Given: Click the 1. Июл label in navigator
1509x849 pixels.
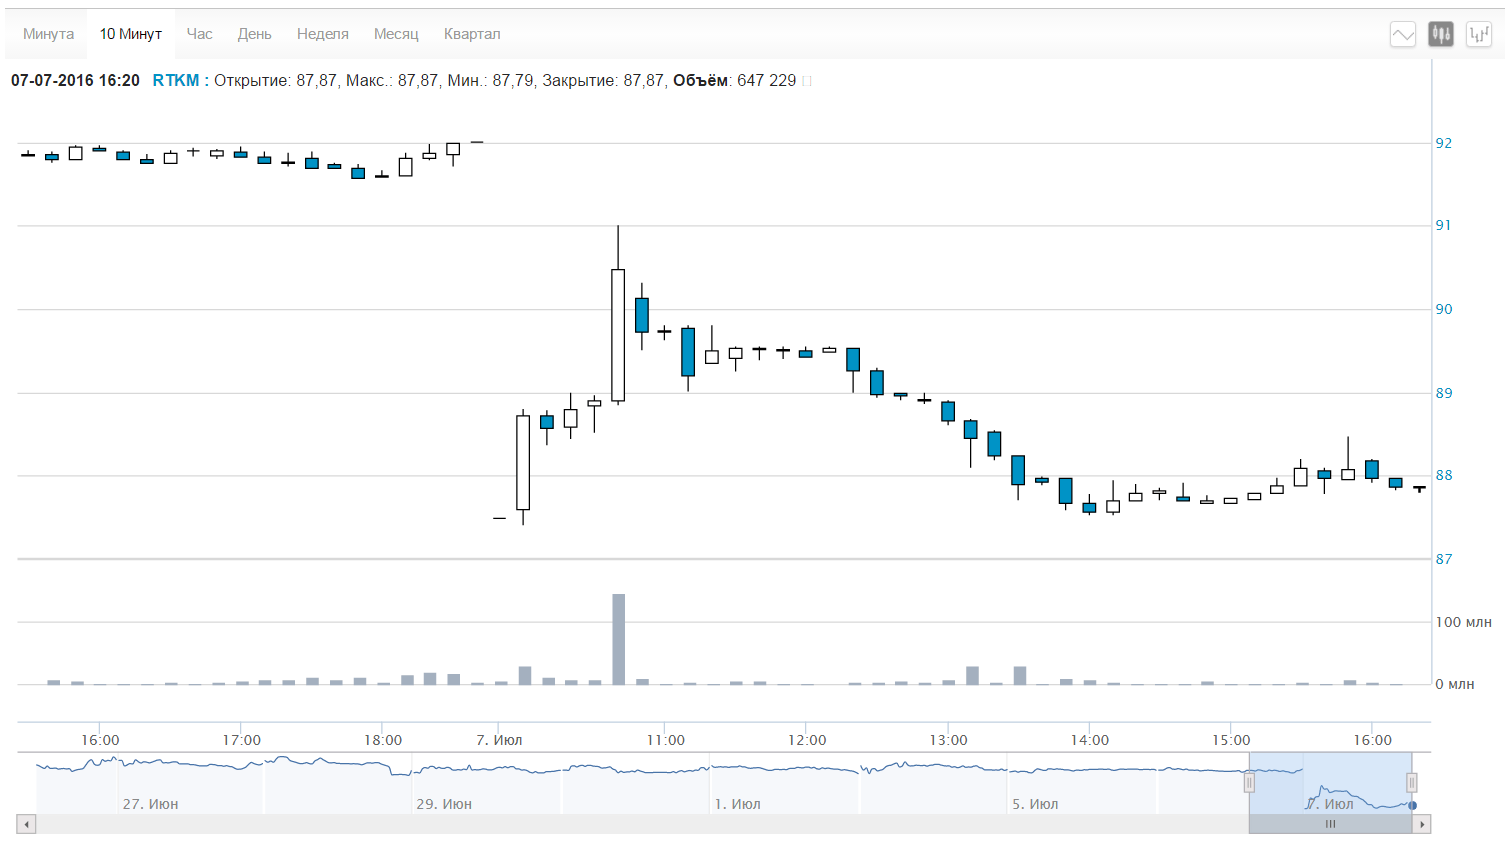Looking at the screenshot, I should click(x=738, y=804).
